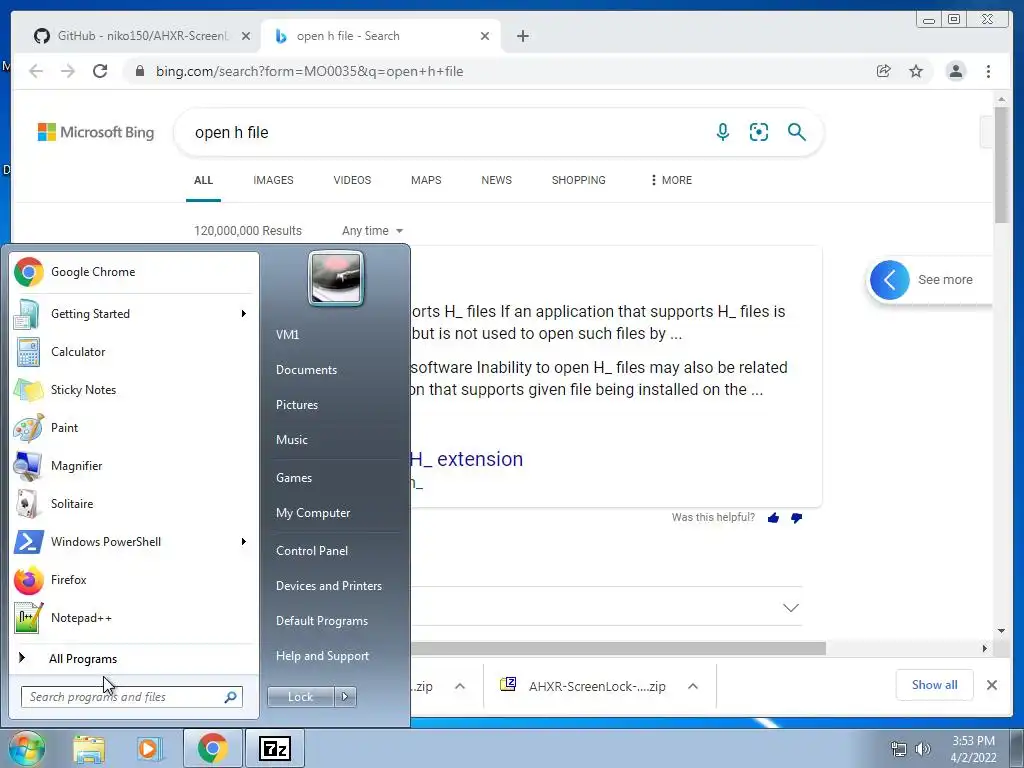Image resolution: width=1024 pixels, height=768 pixels.
Task: Open options for the first zip download
Action: click(460, 686)
